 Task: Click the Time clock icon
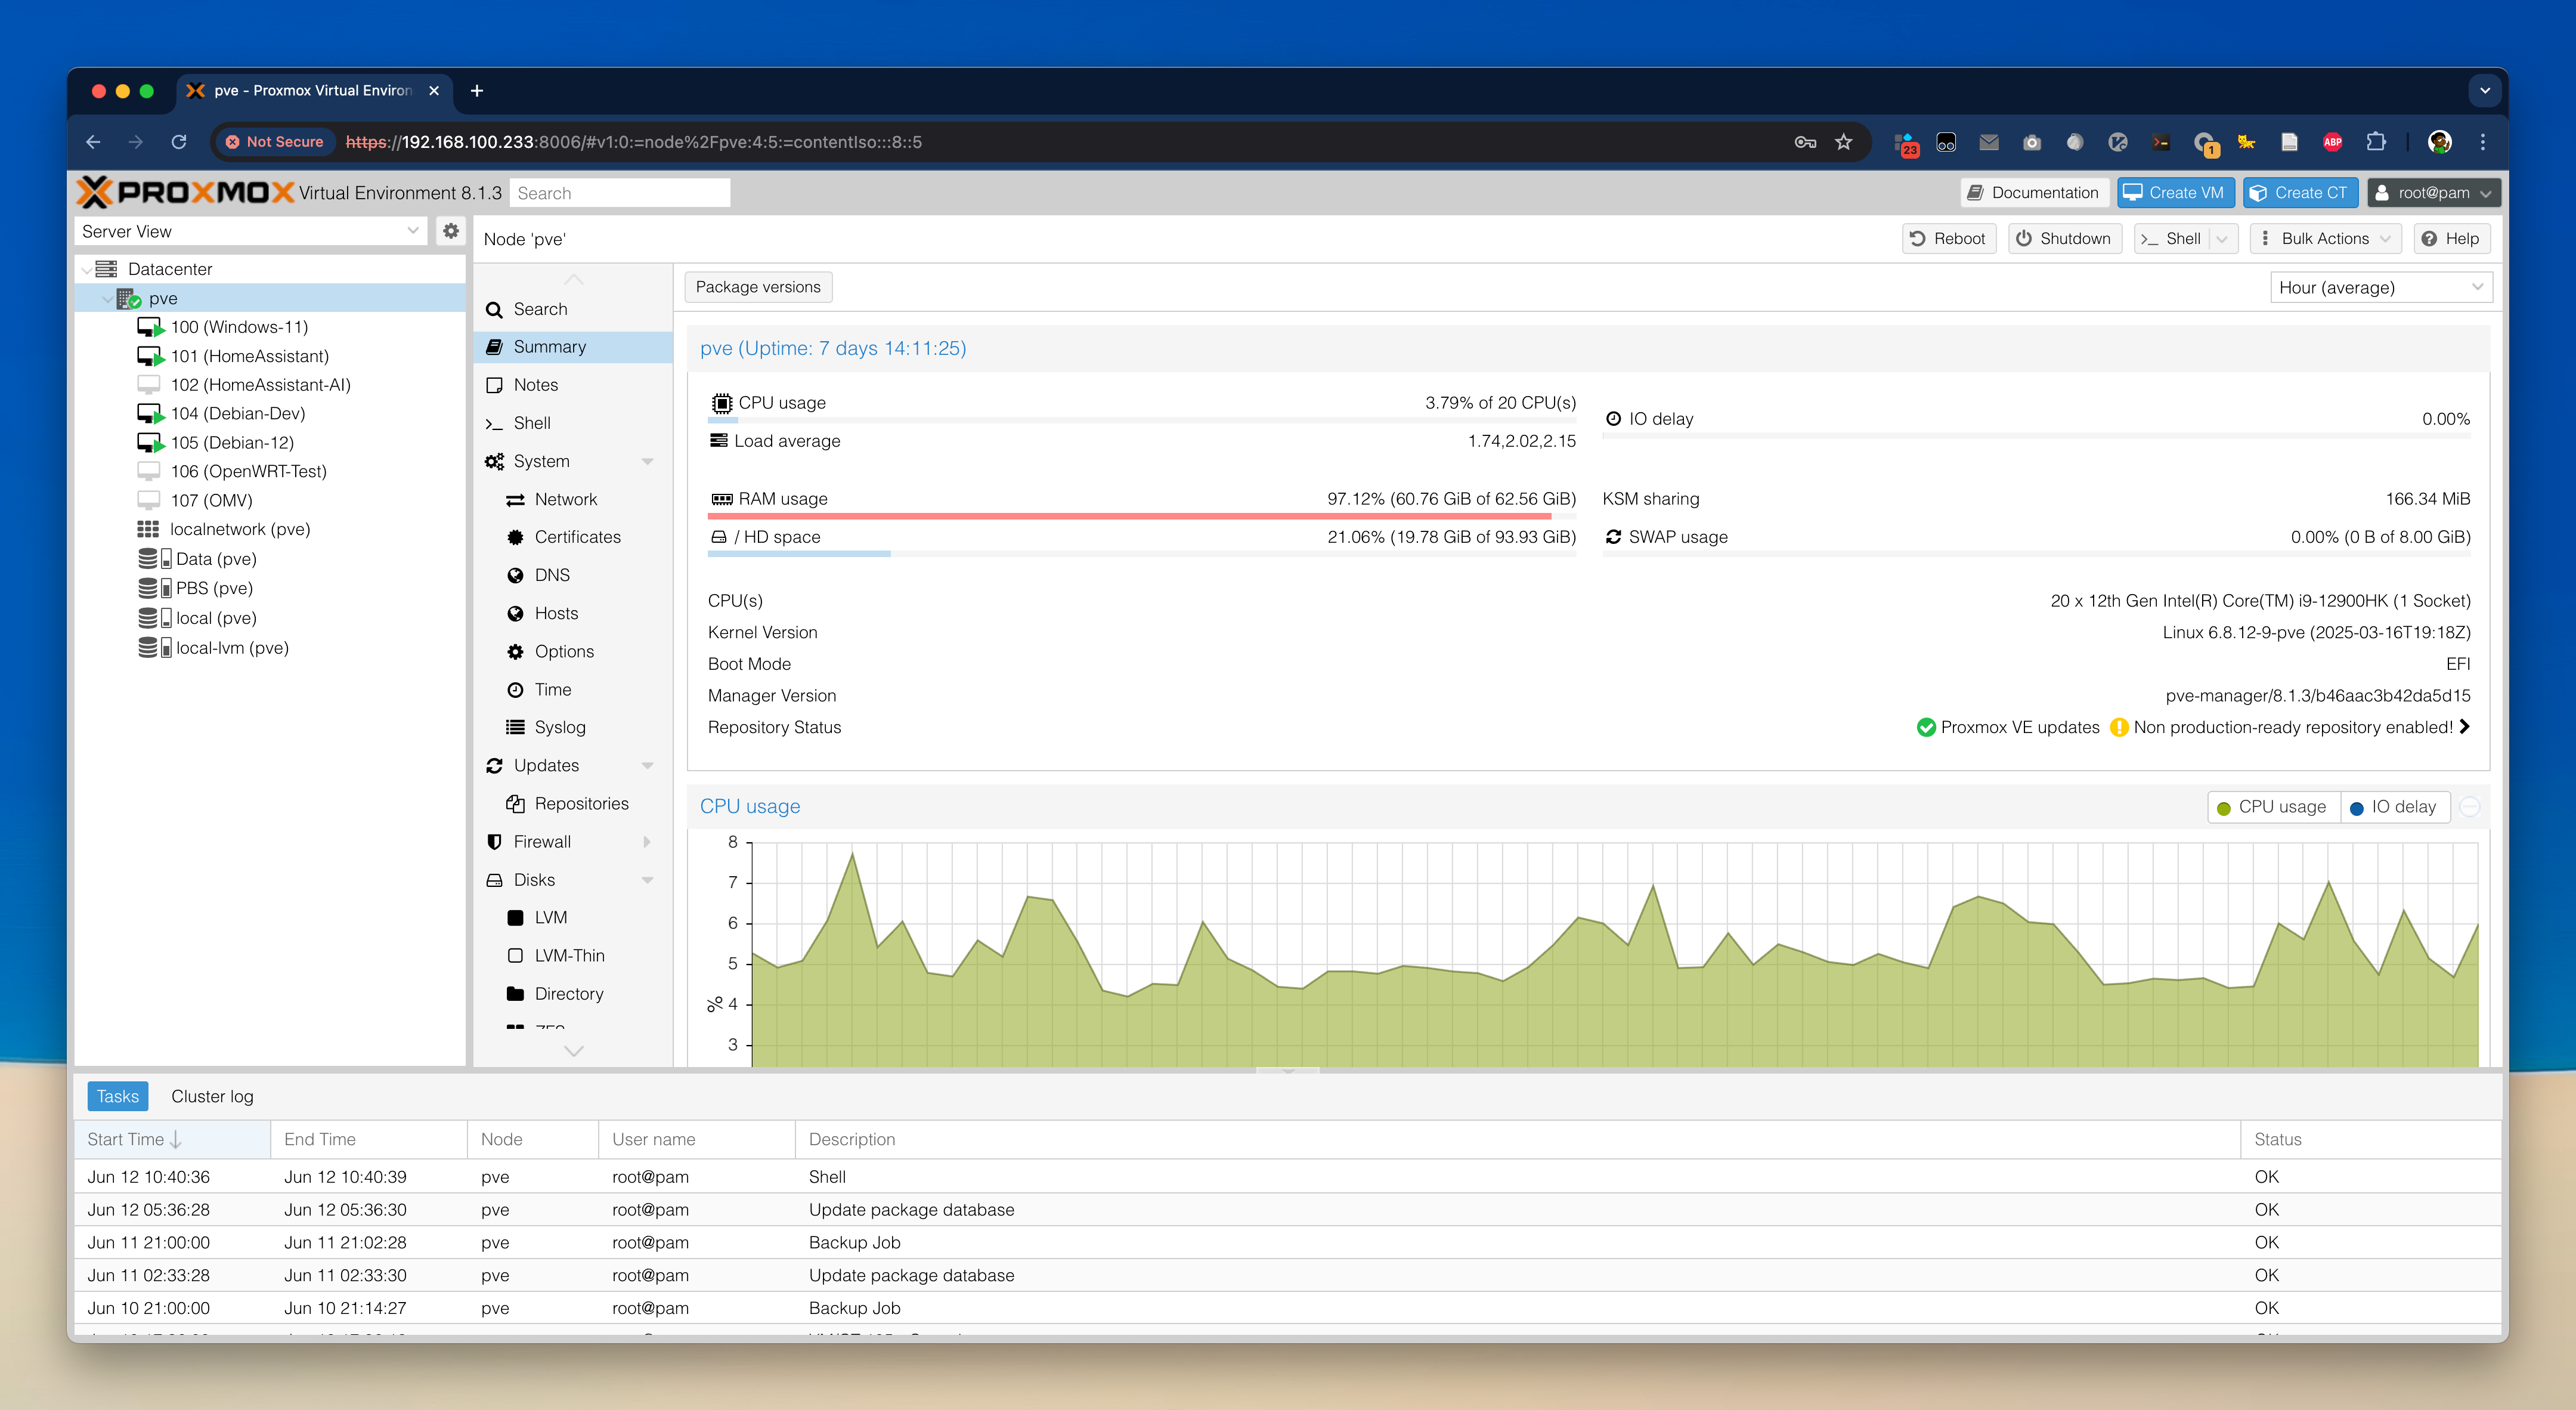point(515,689)
